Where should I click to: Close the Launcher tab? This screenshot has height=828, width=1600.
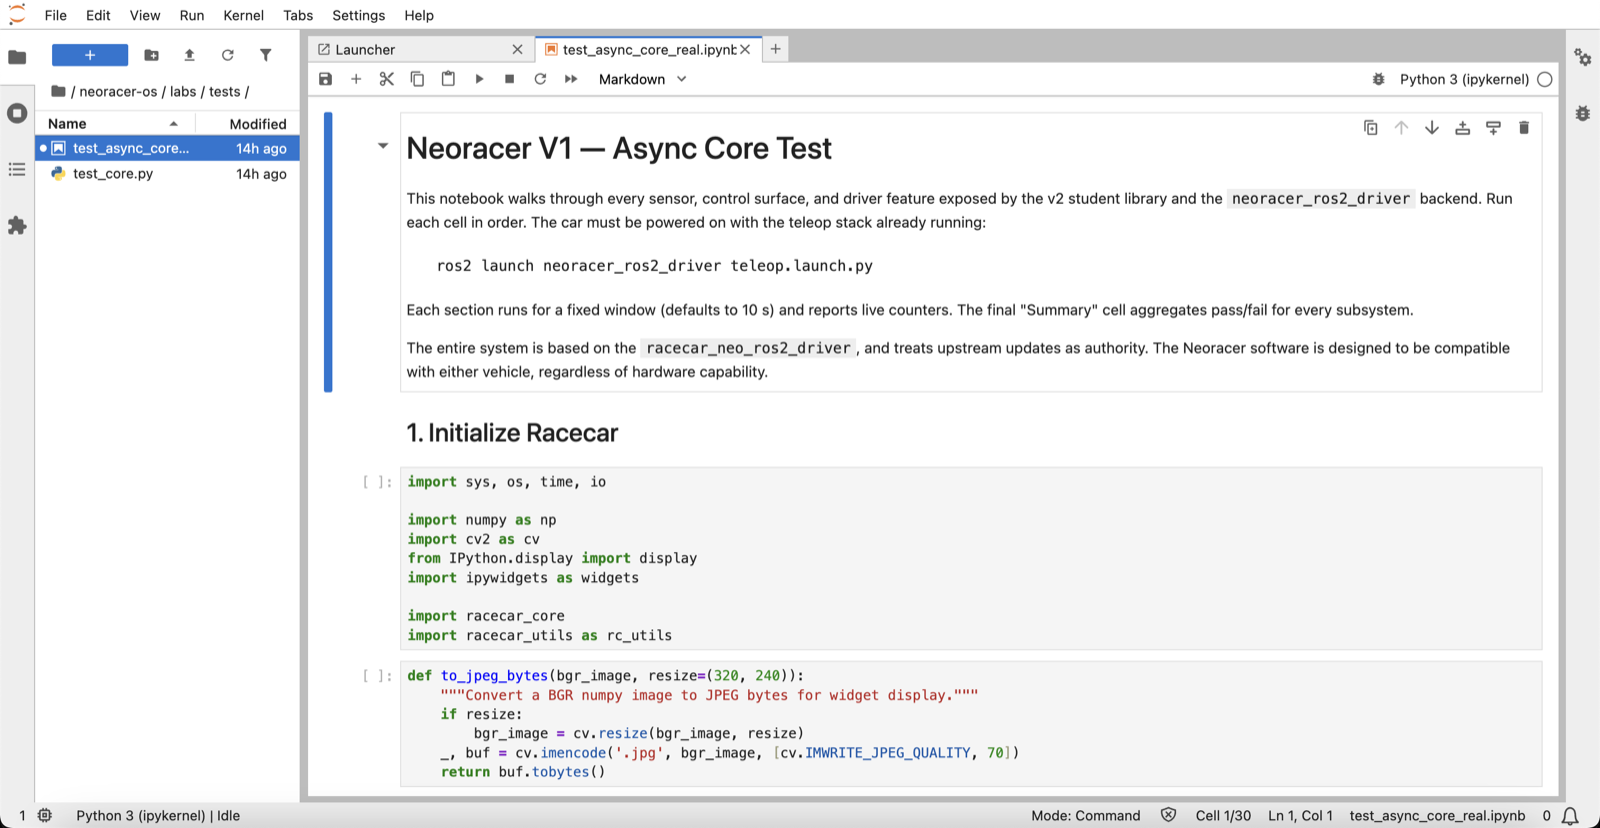tap(517, 49)
